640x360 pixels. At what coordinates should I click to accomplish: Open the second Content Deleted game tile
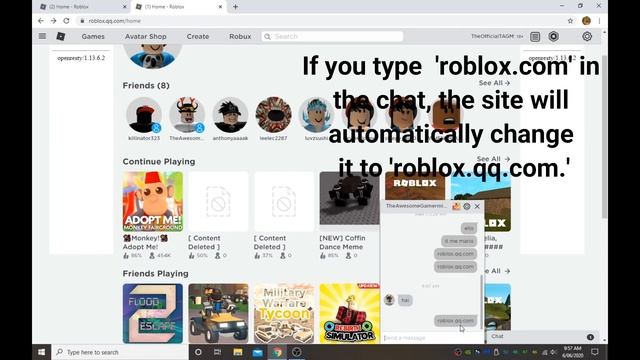284,202
